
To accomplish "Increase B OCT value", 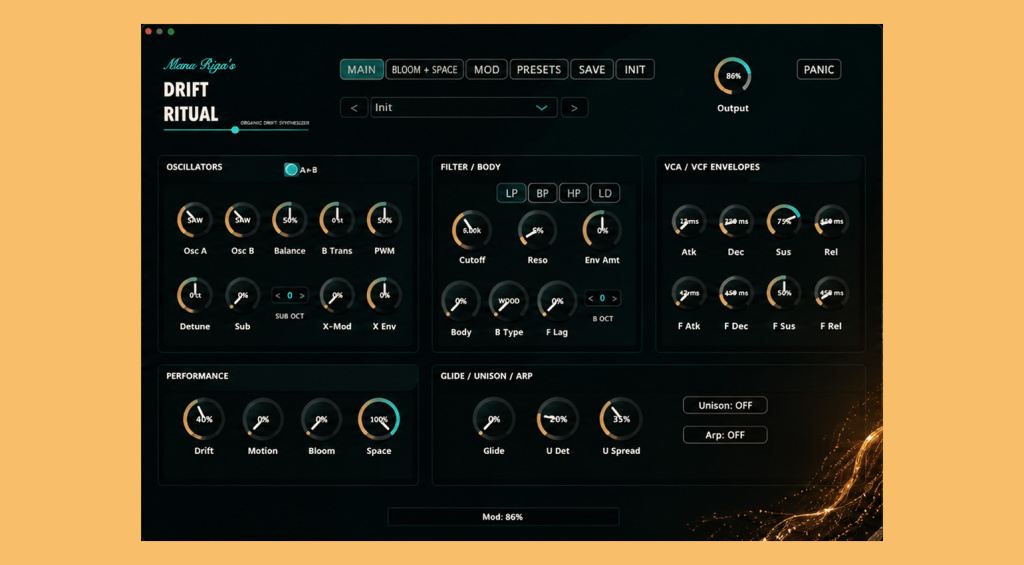I will 615,299.
